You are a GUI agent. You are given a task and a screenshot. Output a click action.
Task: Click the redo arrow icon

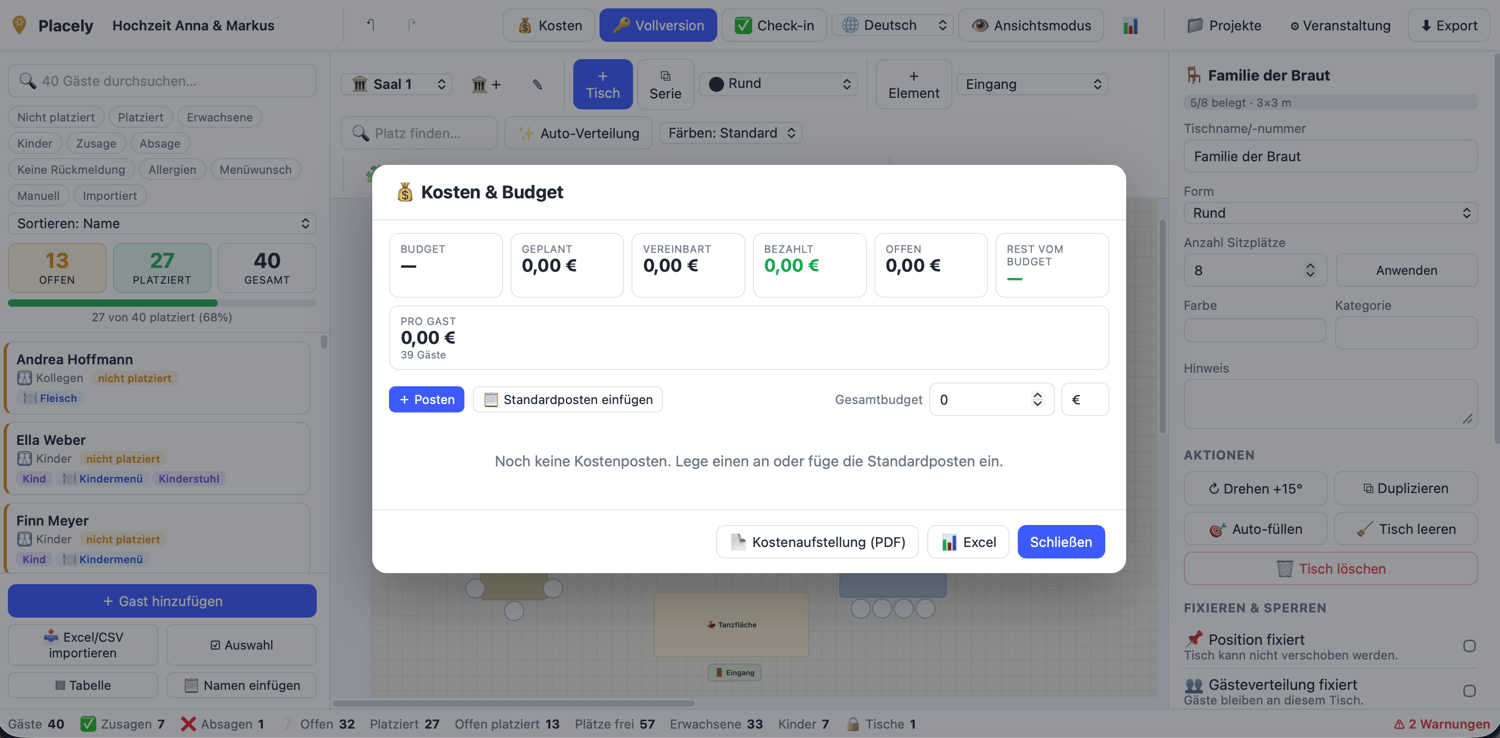point(412,25)
